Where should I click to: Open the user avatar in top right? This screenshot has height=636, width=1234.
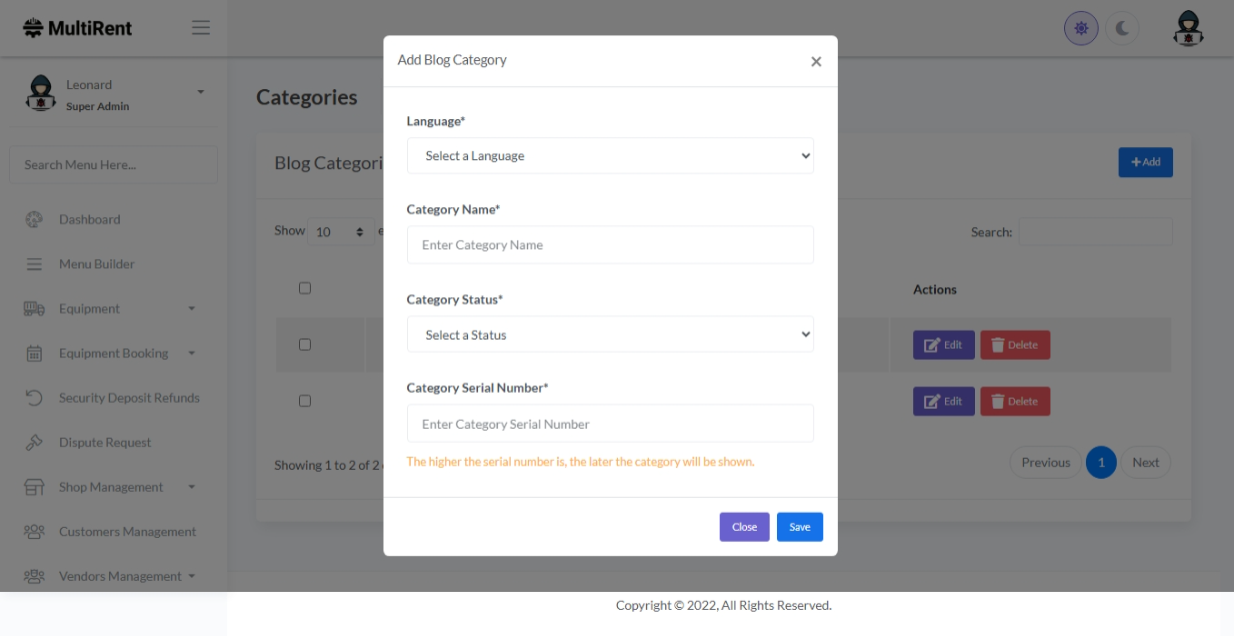pyautogui.click(x=1188, y=29)
